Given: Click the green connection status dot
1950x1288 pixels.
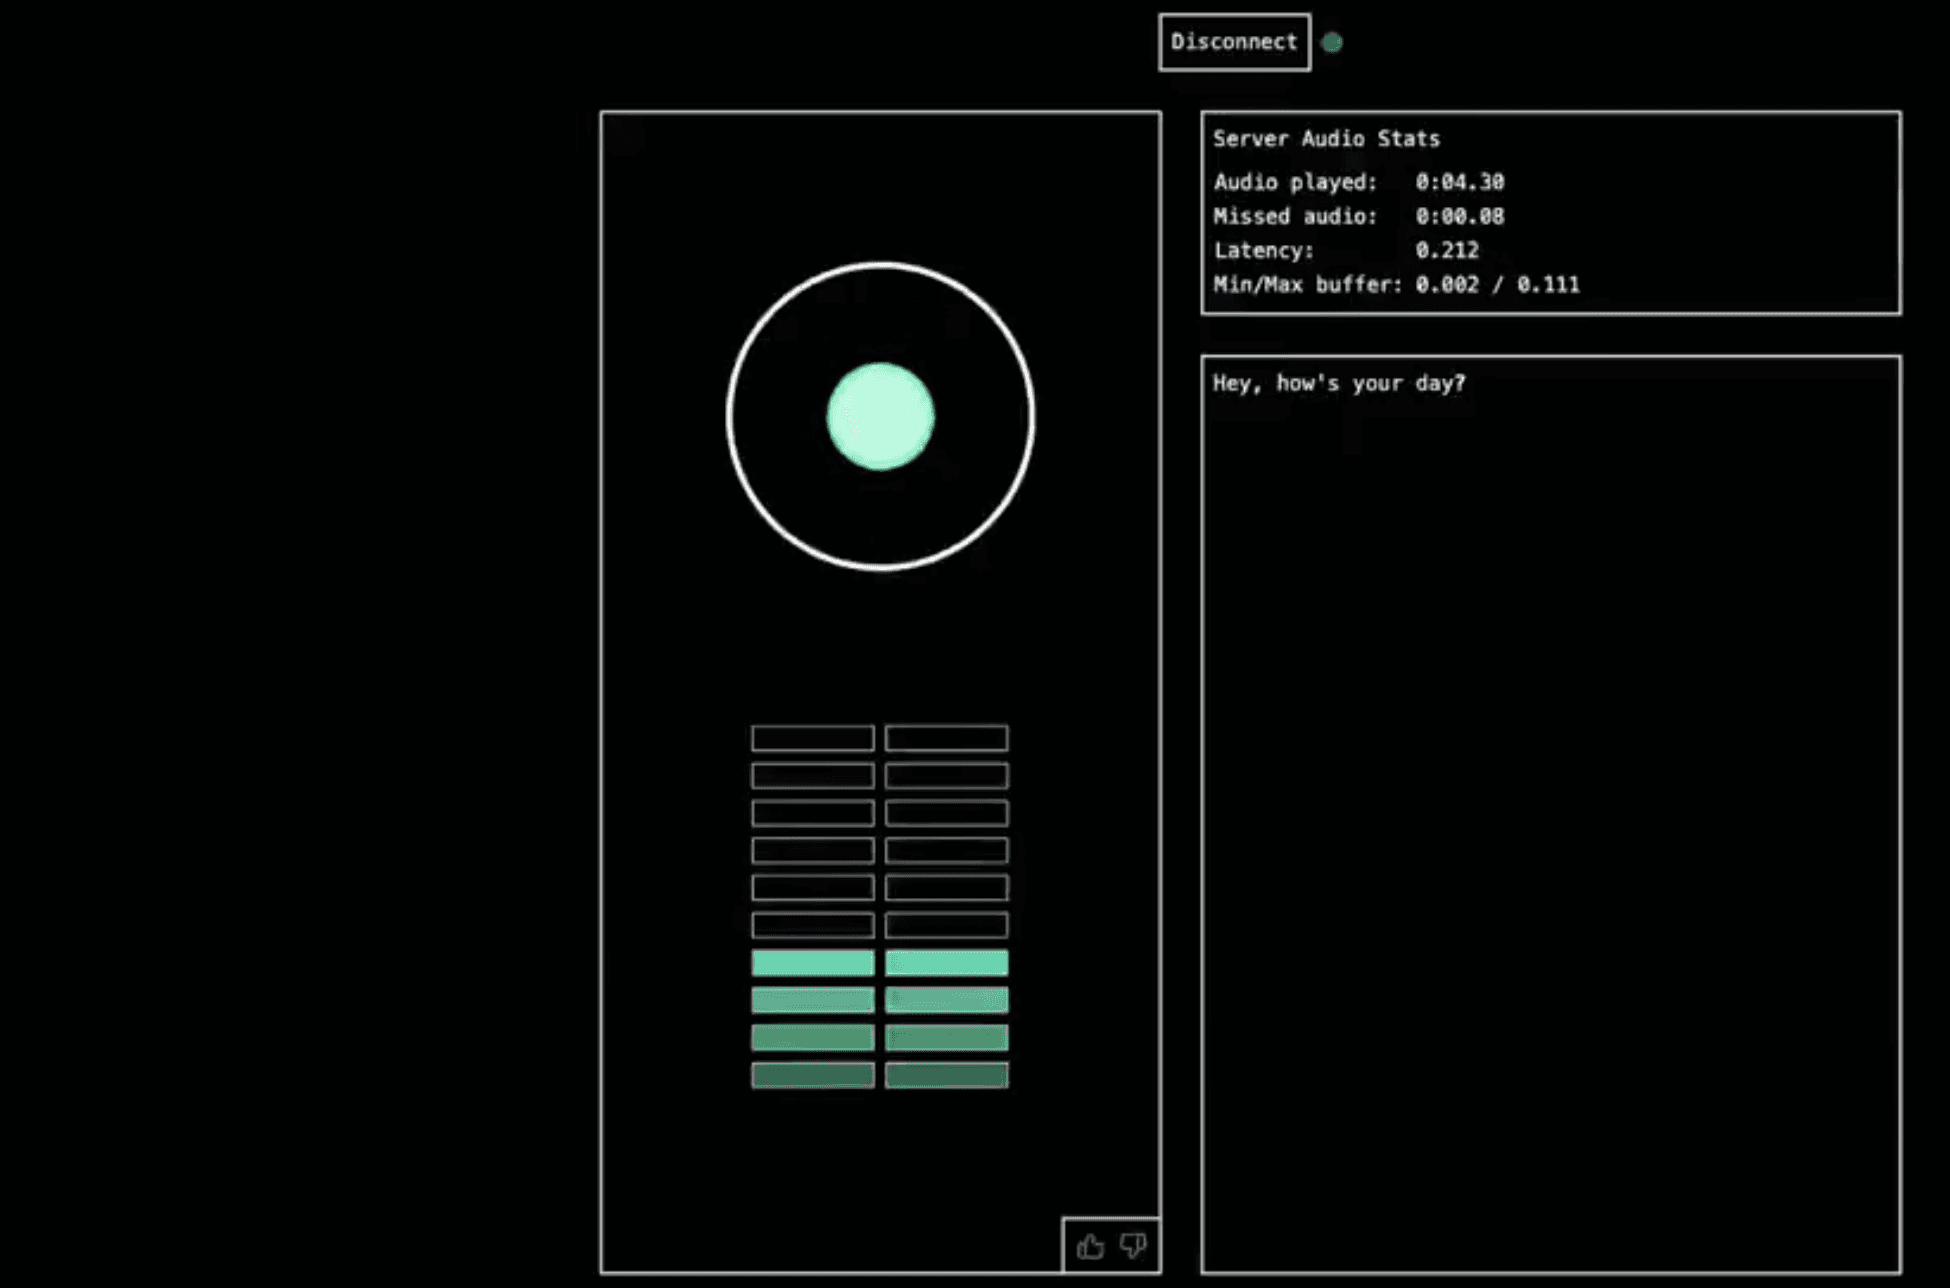Looking at the screenshot, I should [x=1332, y=42].
